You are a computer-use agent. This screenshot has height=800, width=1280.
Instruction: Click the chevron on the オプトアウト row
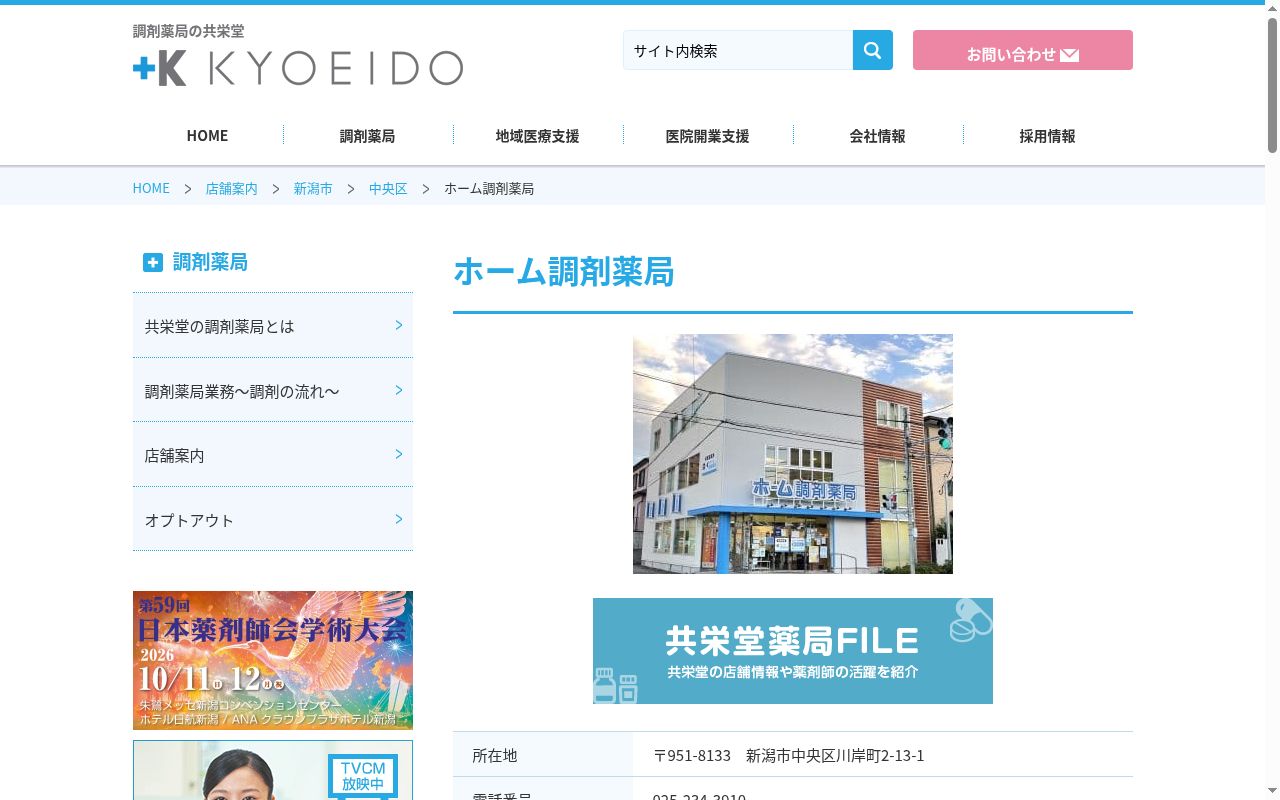click(399, 519)
